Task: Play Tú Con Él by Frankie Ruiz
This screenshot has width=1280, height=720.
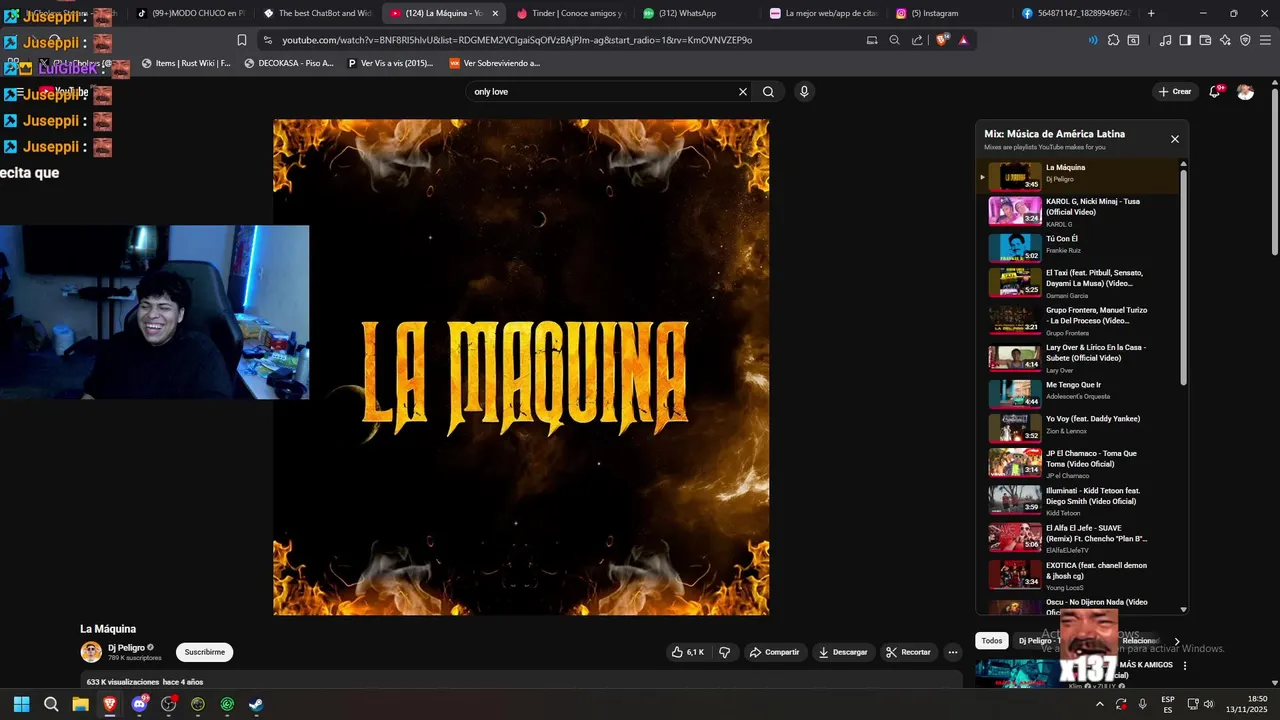Action: pos(1078,245)
